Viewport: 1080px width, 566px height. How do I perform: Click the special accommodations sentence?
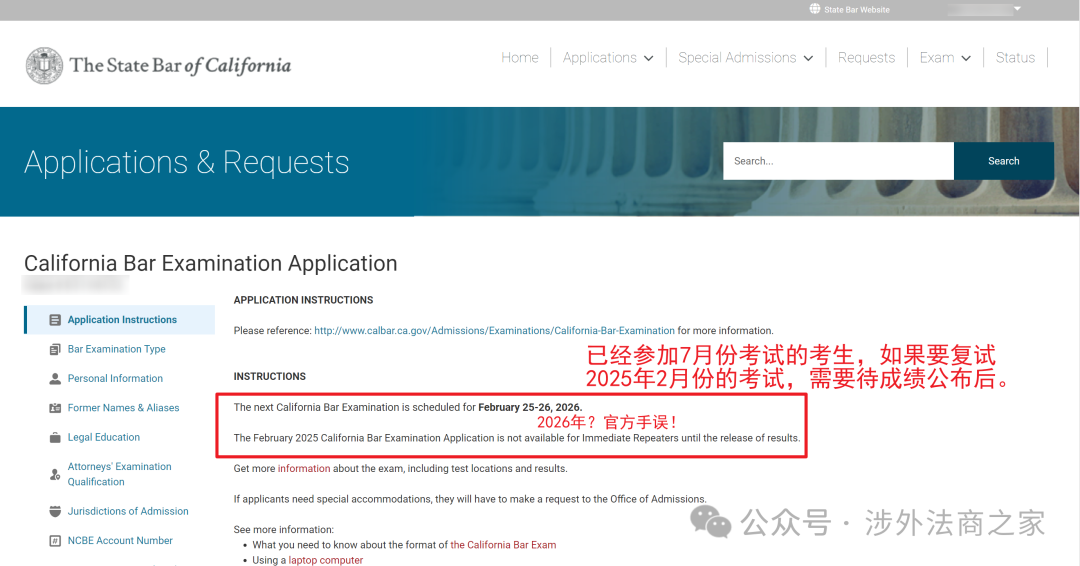point(470,499)
